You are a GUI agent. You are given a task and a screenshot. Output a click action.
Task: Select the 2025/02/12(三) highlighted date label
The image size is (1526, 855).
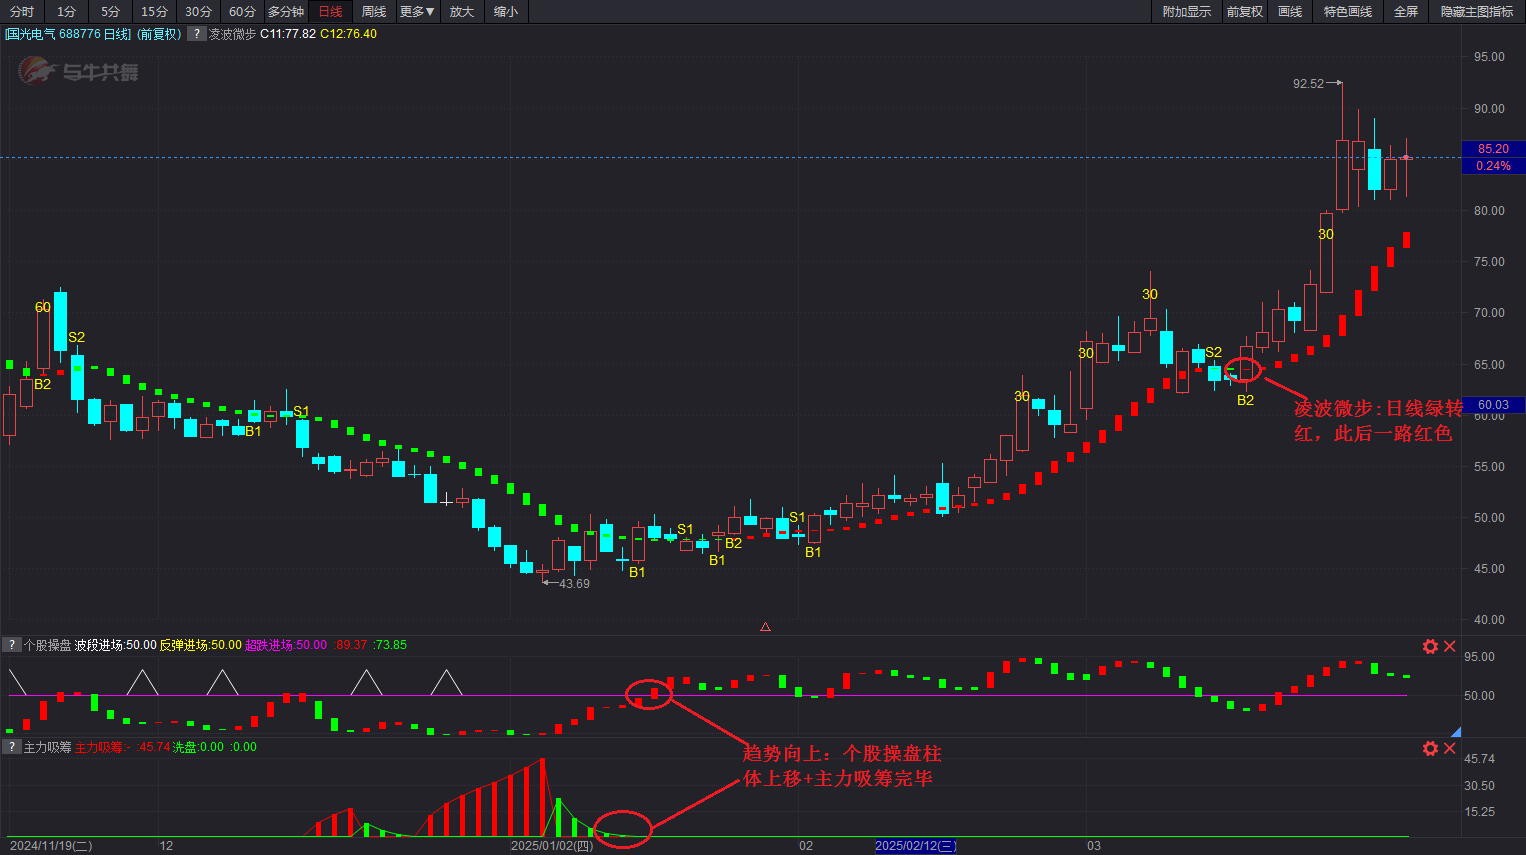point(916,846)
